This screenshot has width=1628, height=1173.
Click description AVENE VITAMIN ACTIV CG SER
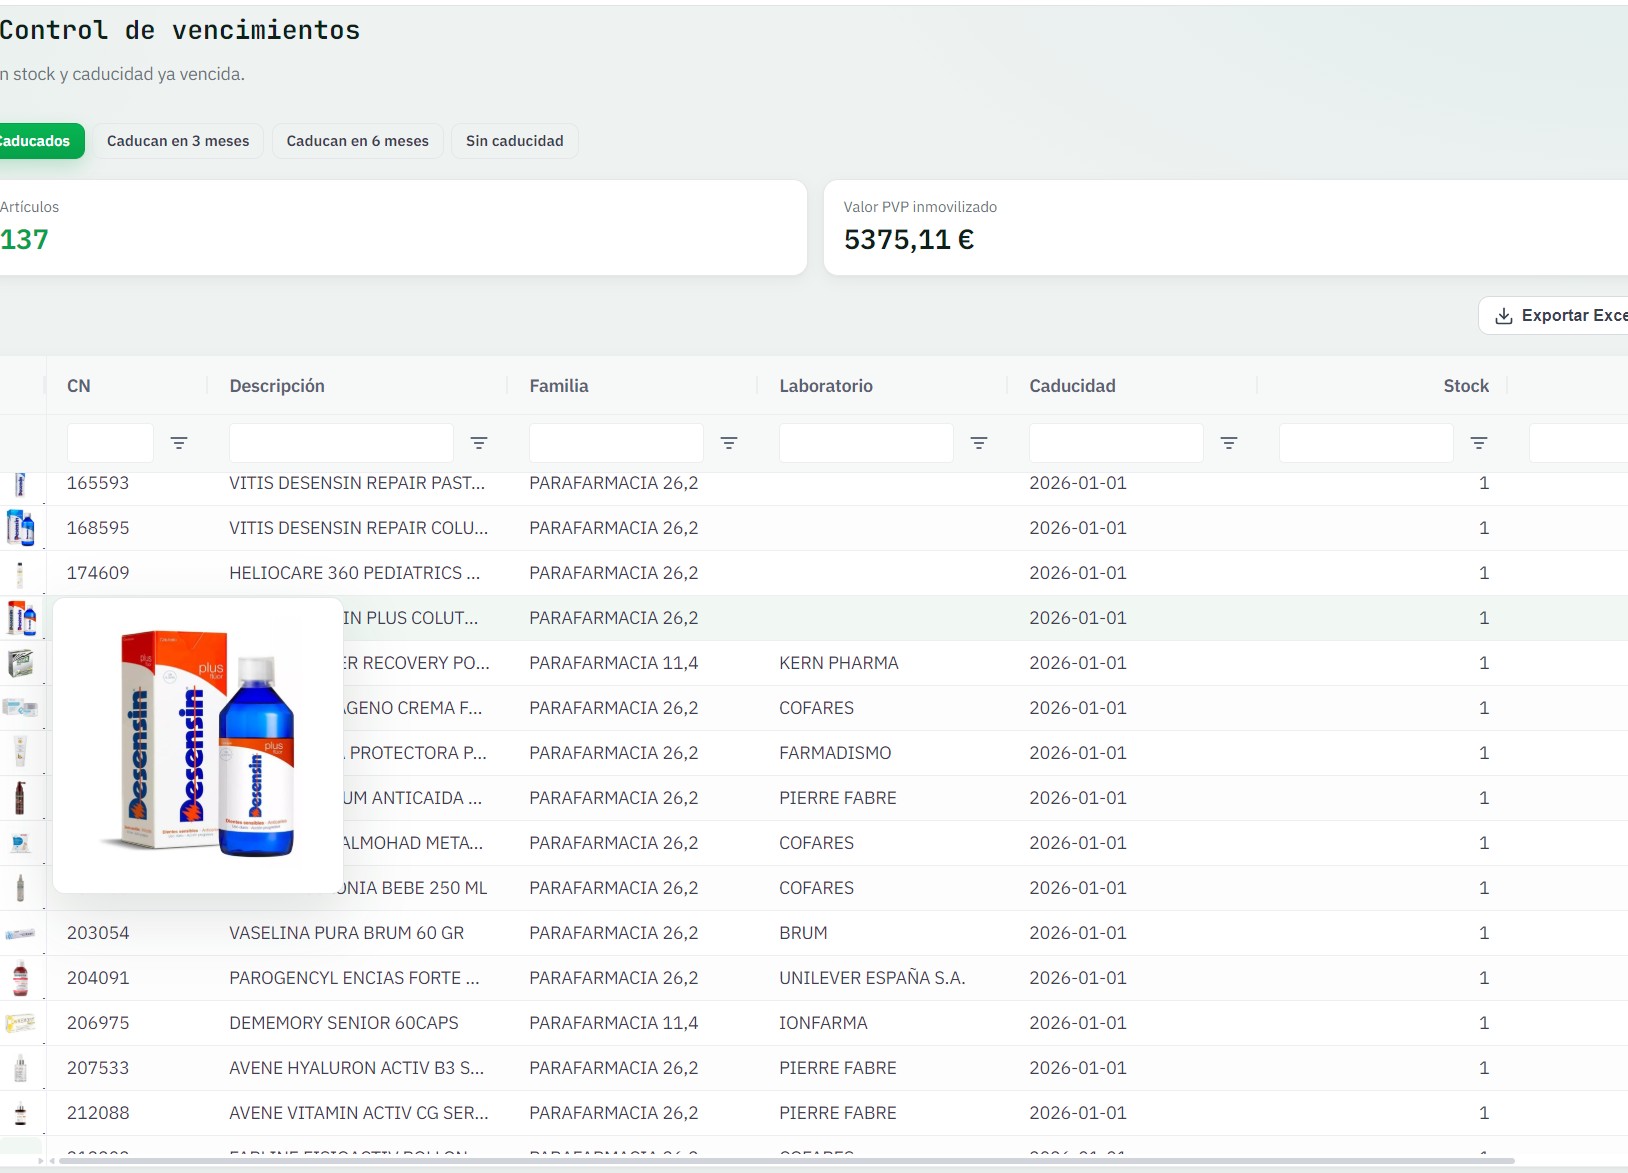pos(359,1113)
